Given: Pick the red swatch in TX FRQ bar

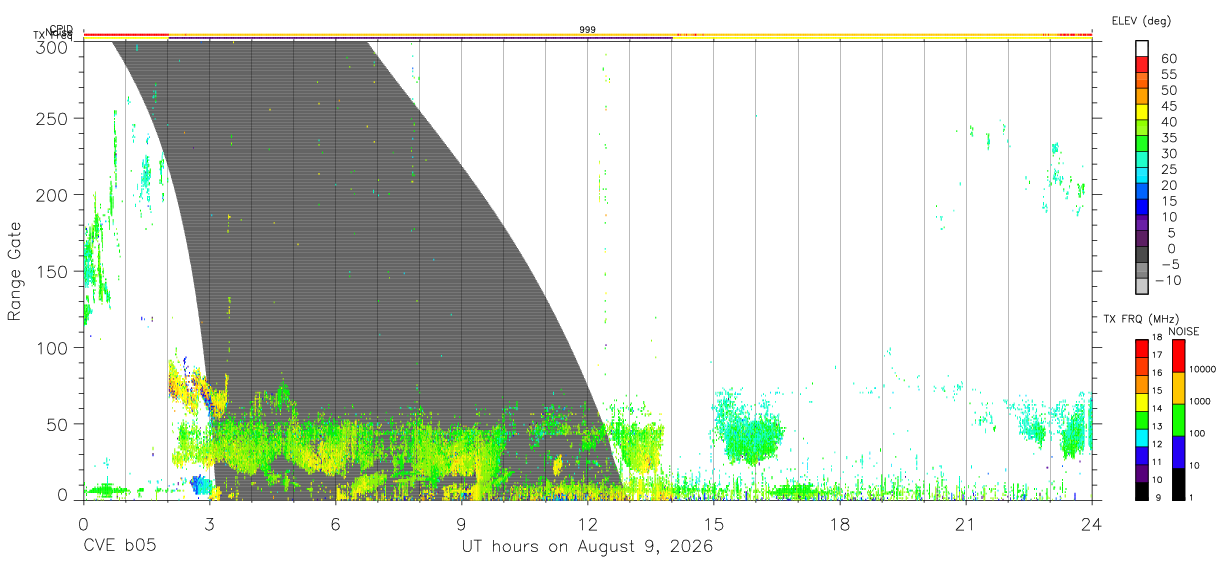Looking at the screenshot, I should pyautogui.click(x=1141, y=348).
